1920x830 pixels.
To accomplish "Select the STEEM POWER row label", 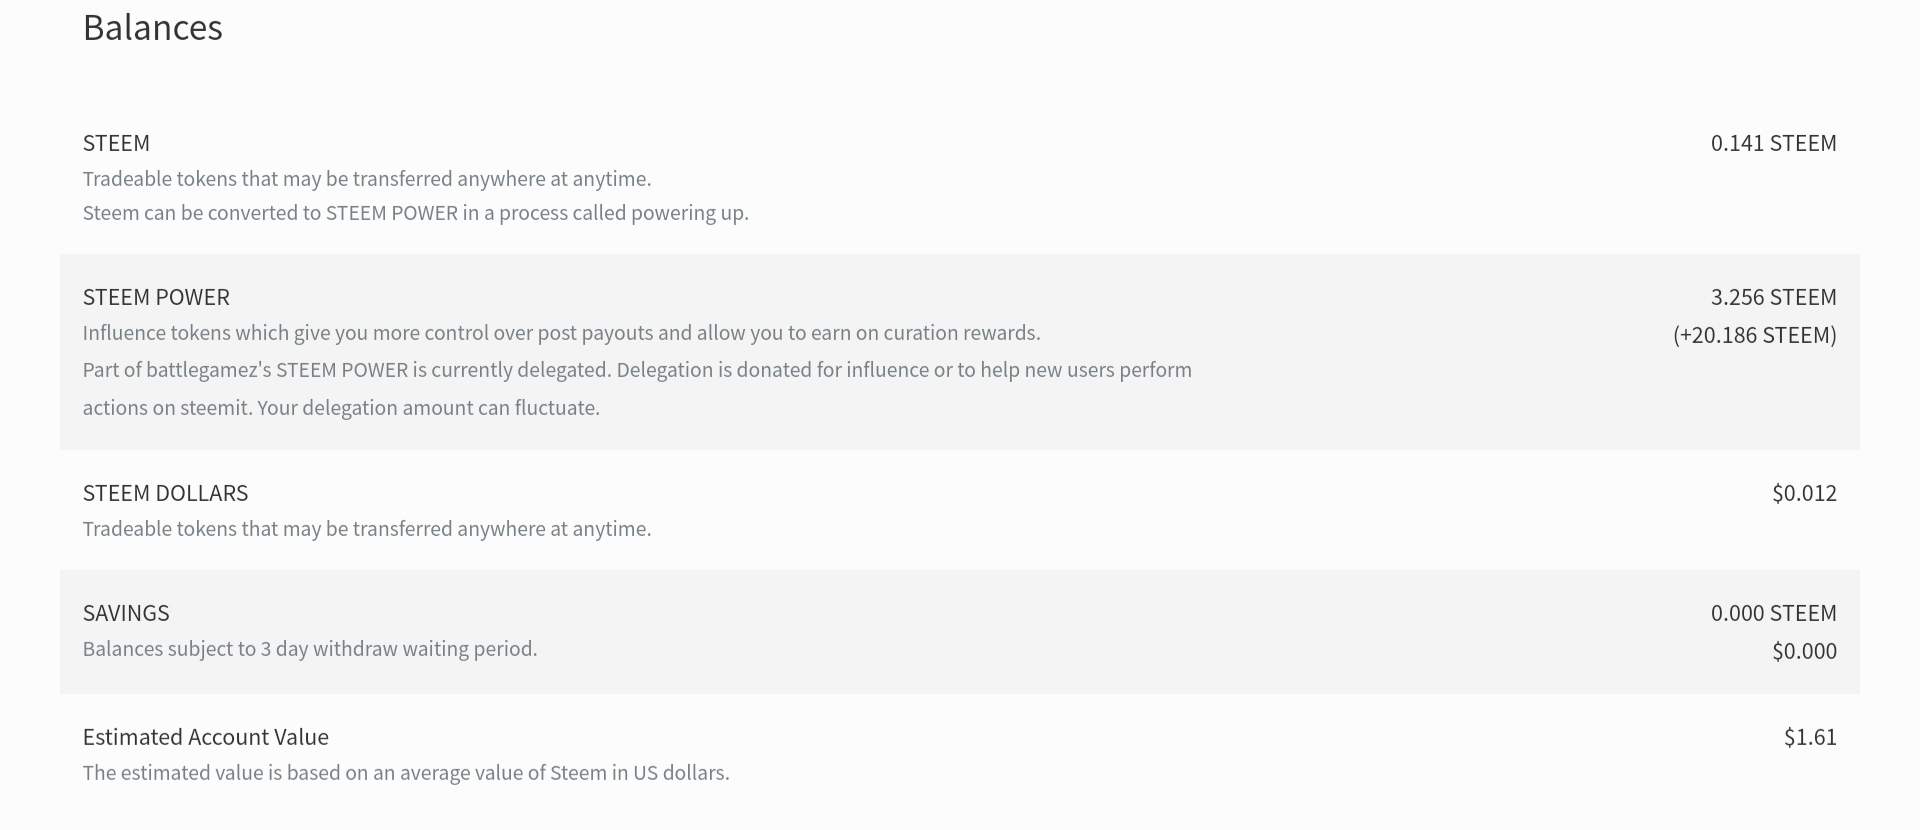I will [156, 297].
